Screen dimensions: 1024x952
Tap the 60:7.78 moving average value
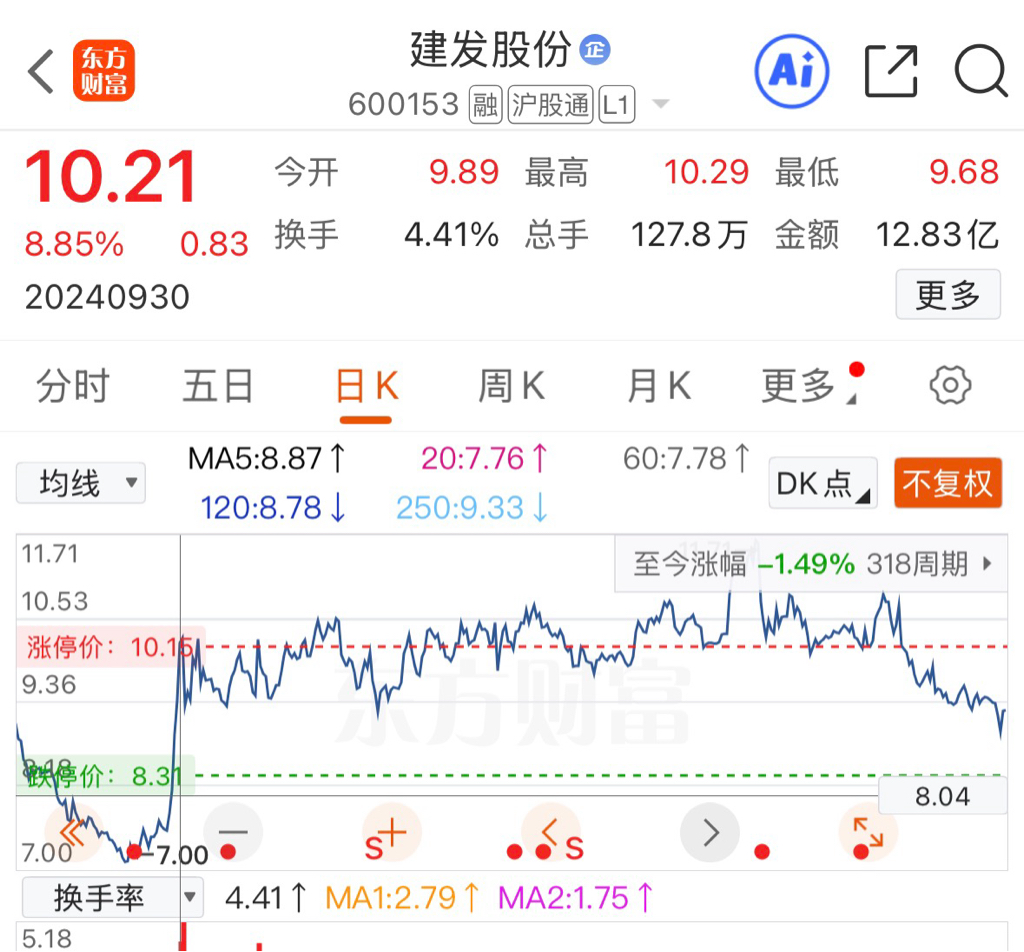click(x=686, y=458)
